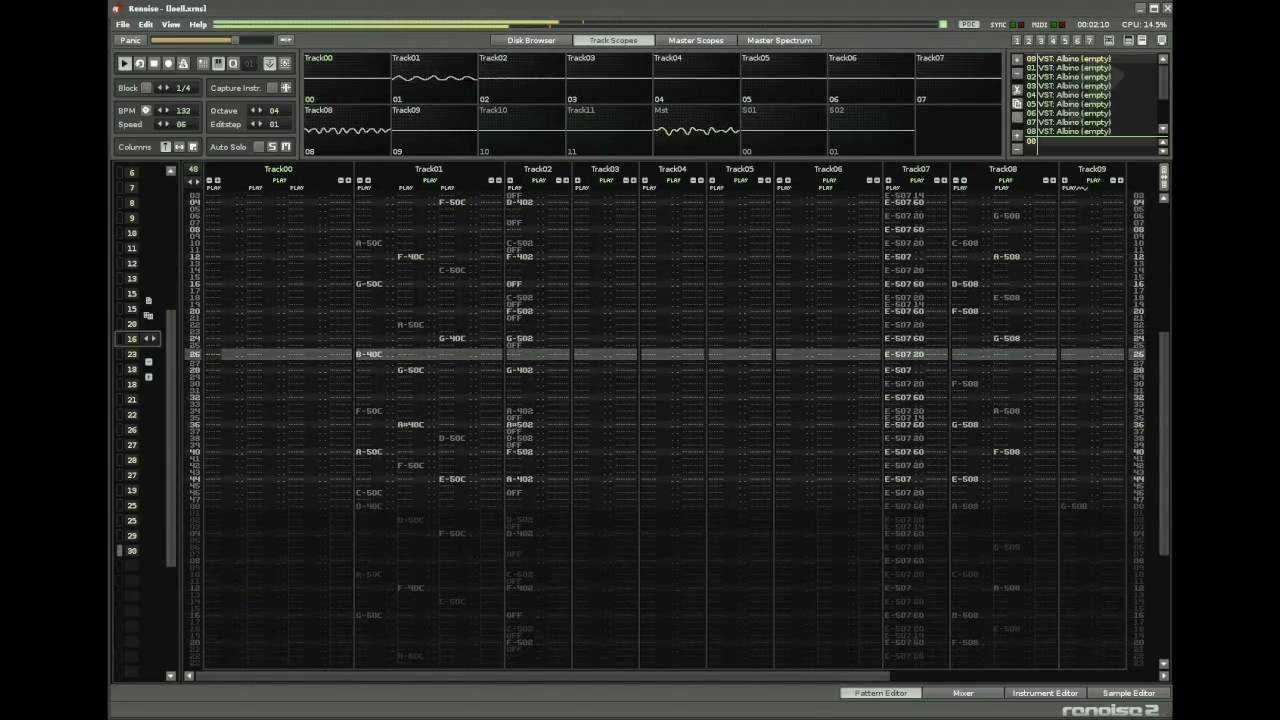
Task: Click the cut instrument scissors icon
Action: [x=1017, y=90]
